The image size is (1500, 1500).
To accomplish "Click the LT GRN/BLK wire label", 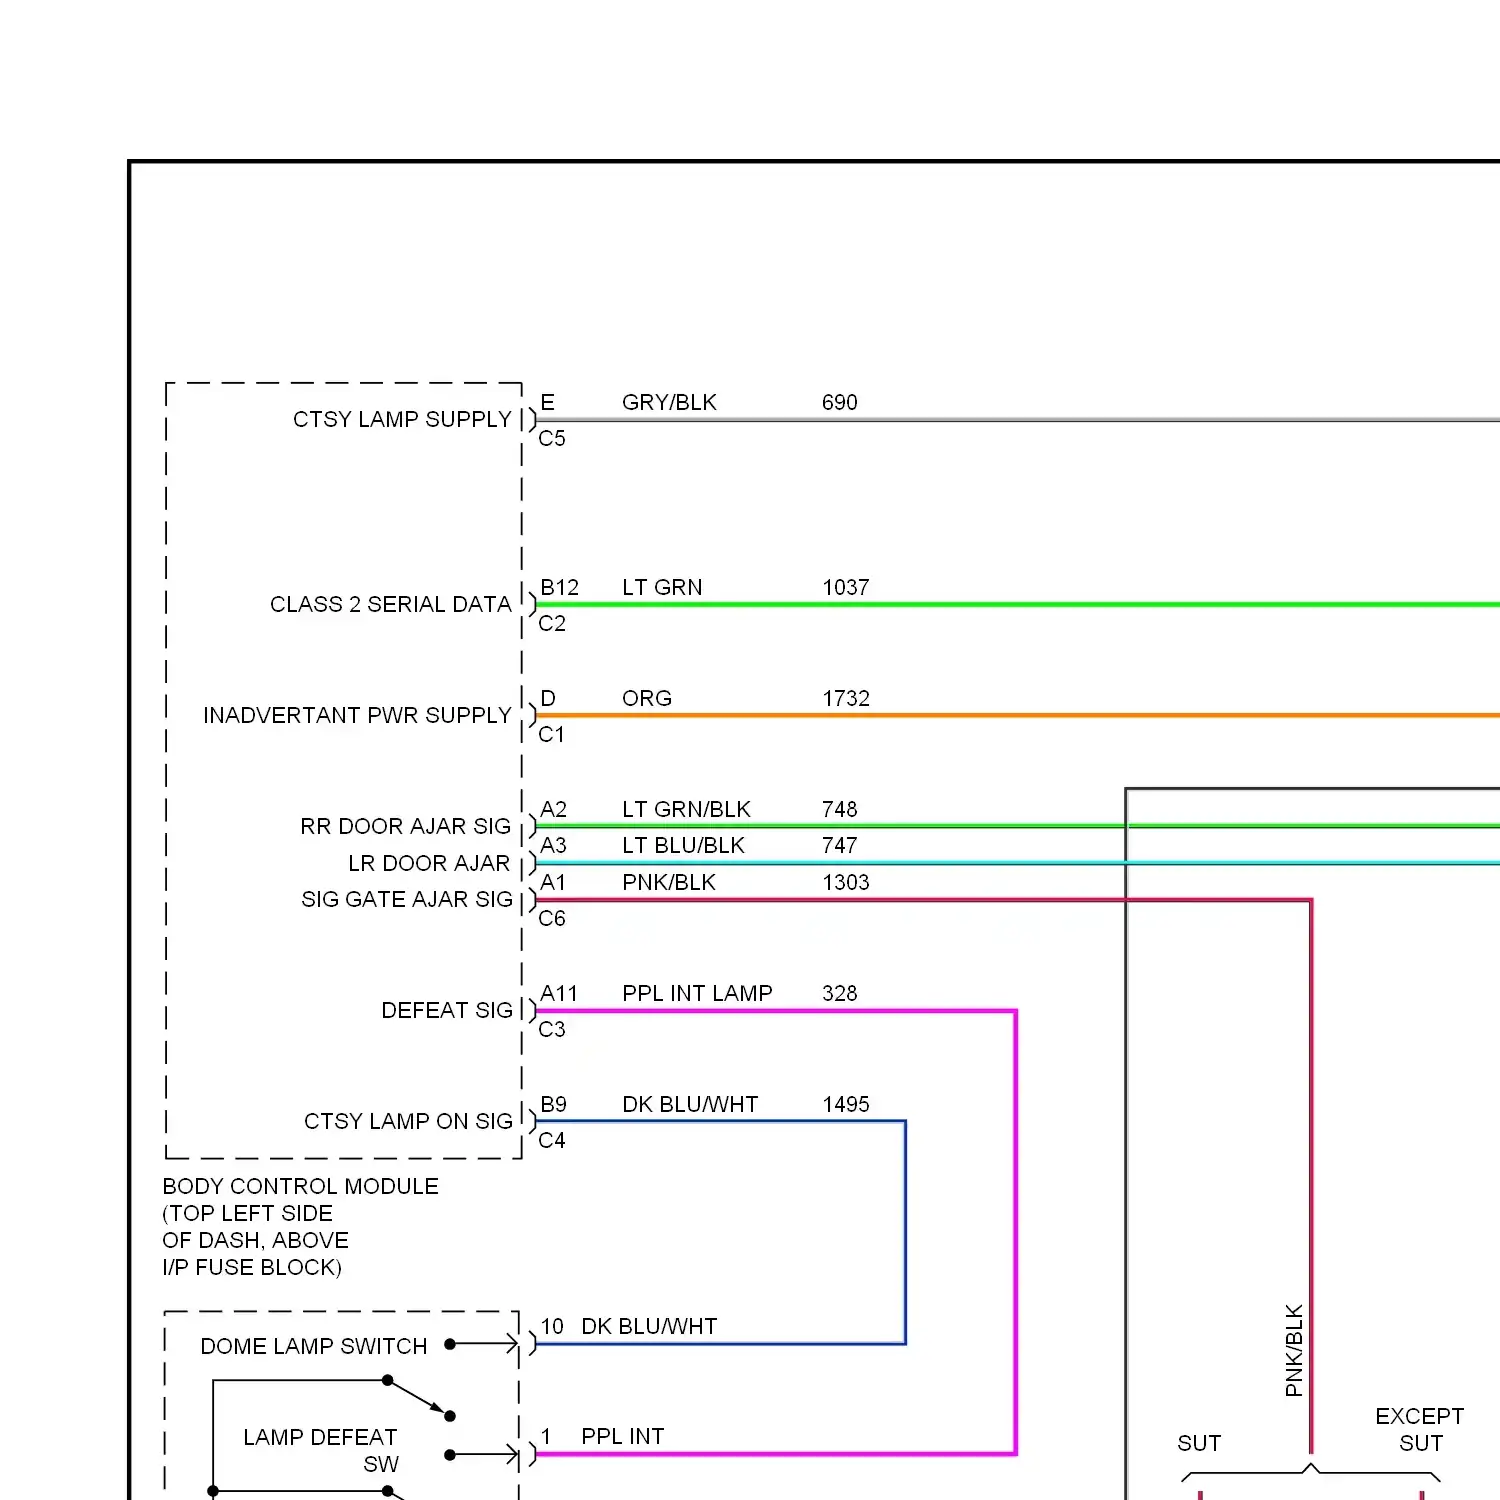I will [x=686, y=809].
